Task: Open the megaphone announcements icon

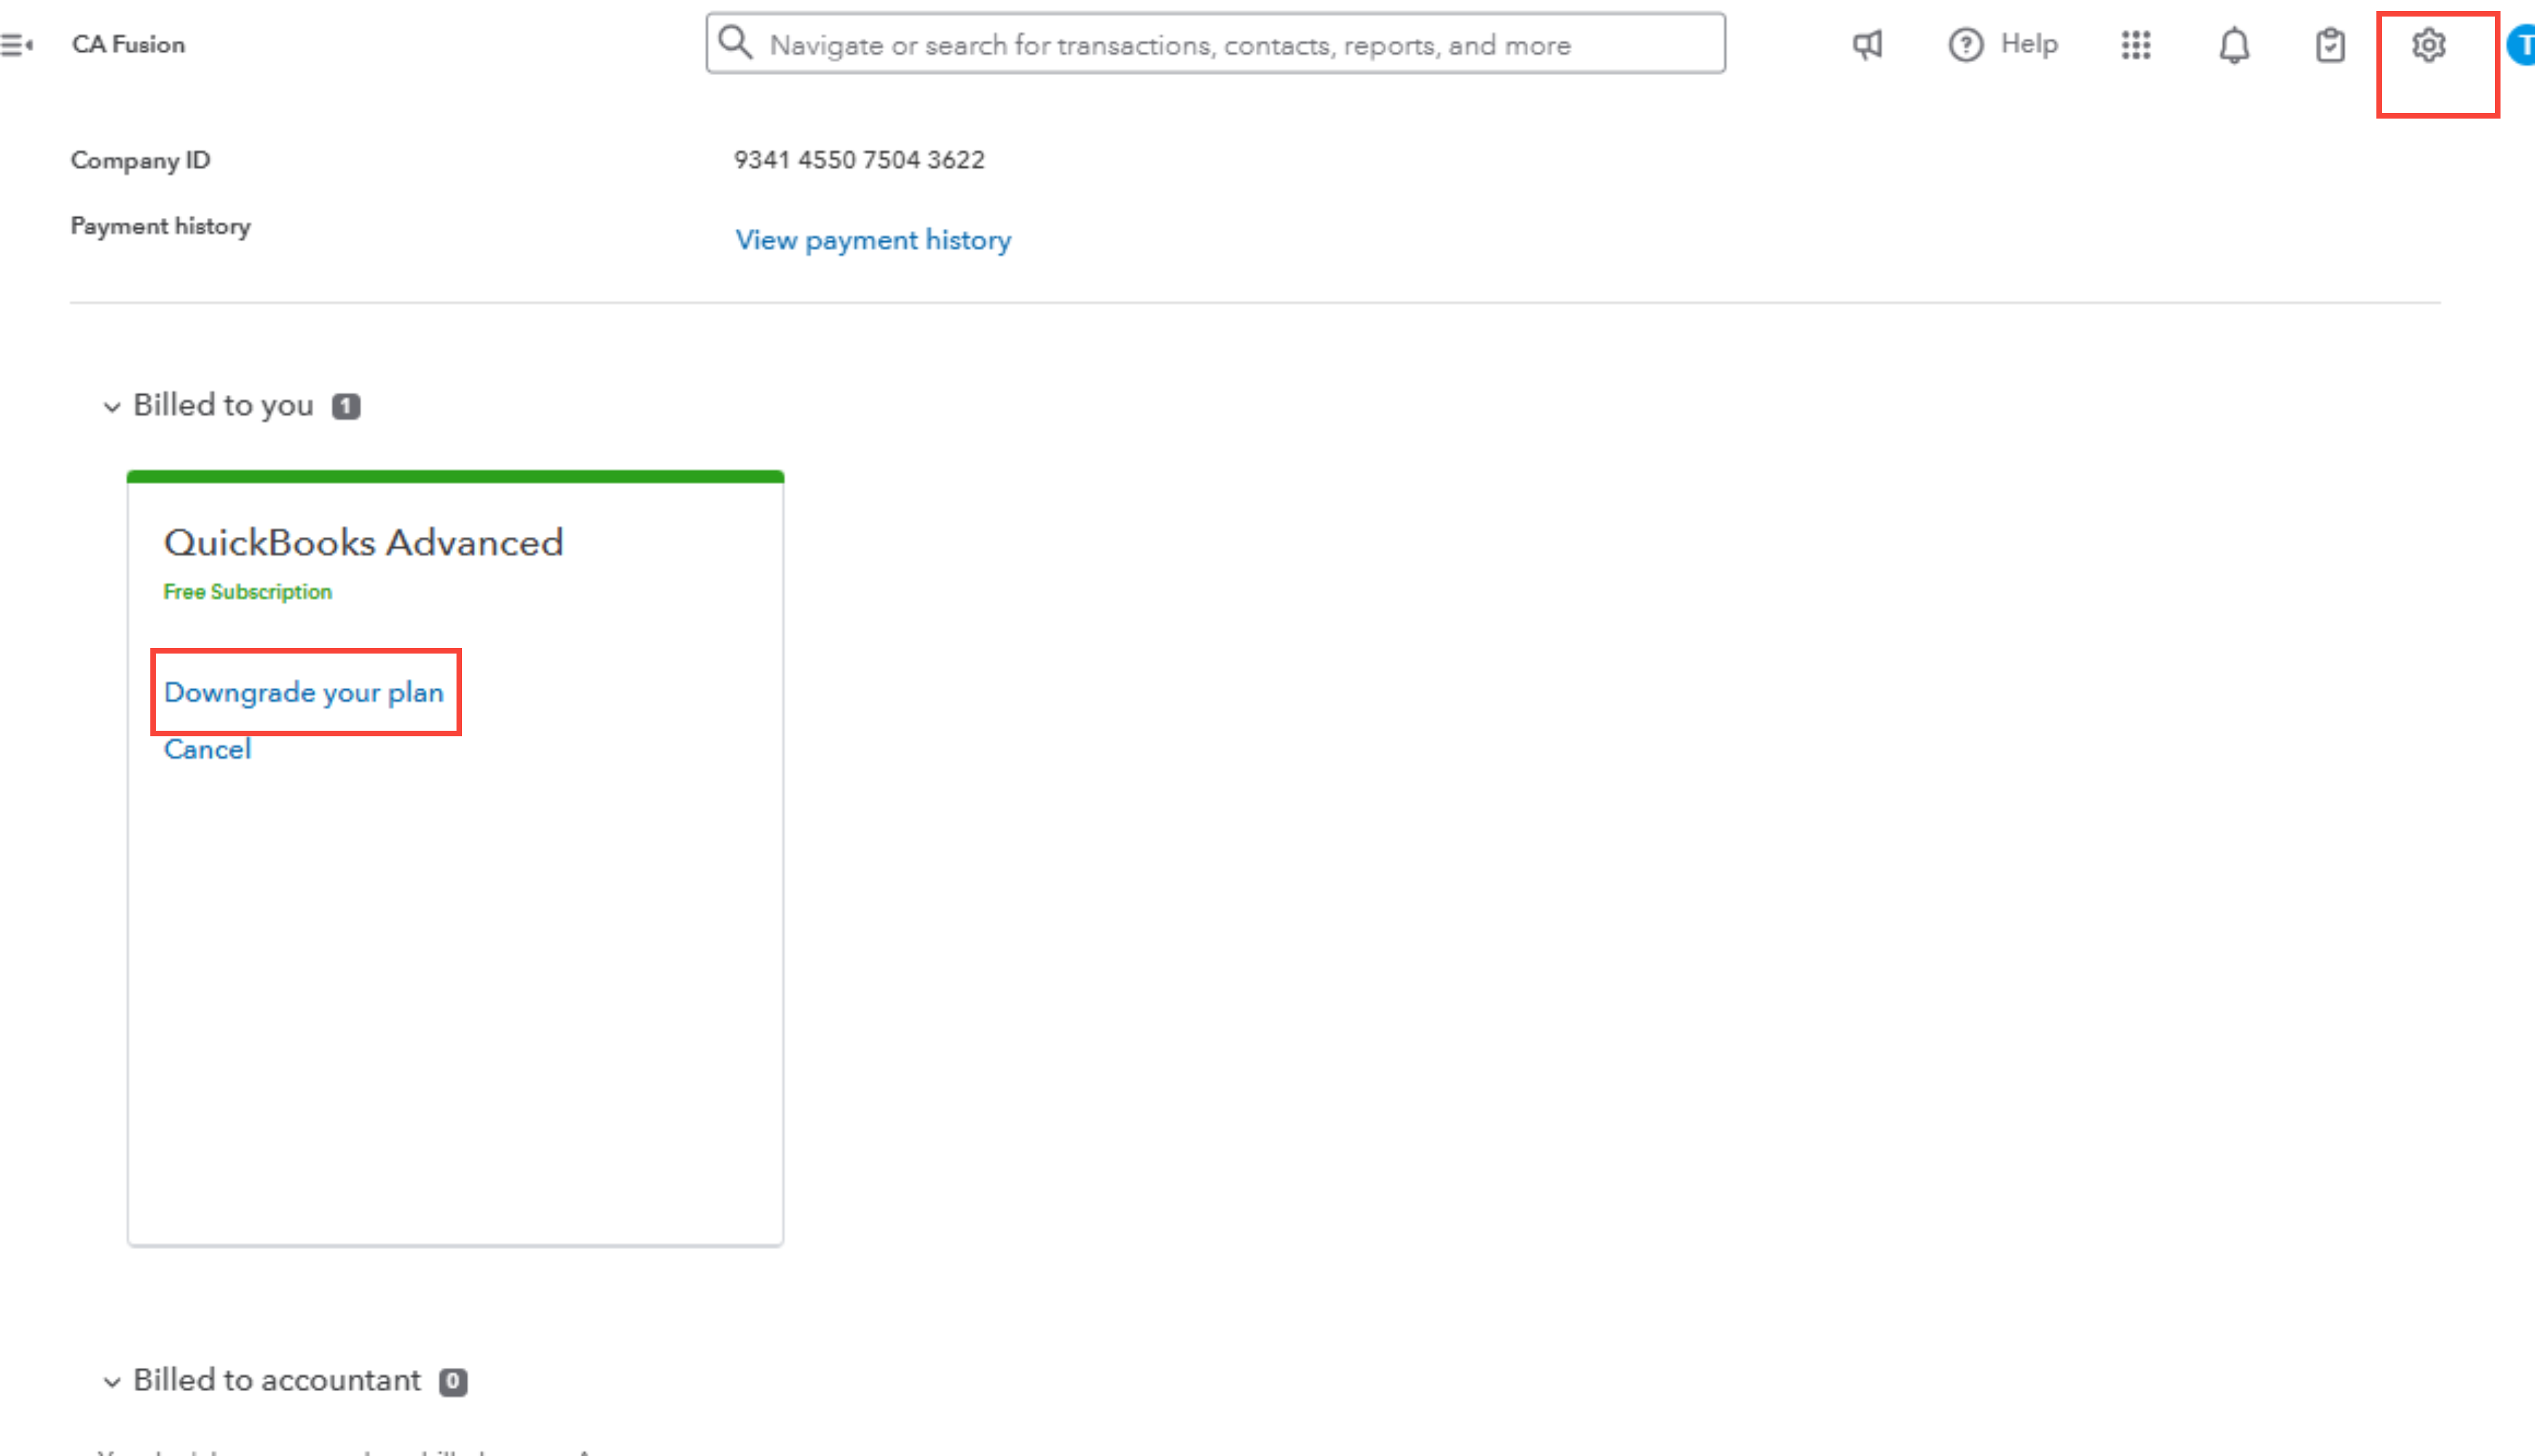Action: [x=1867, y=45]
